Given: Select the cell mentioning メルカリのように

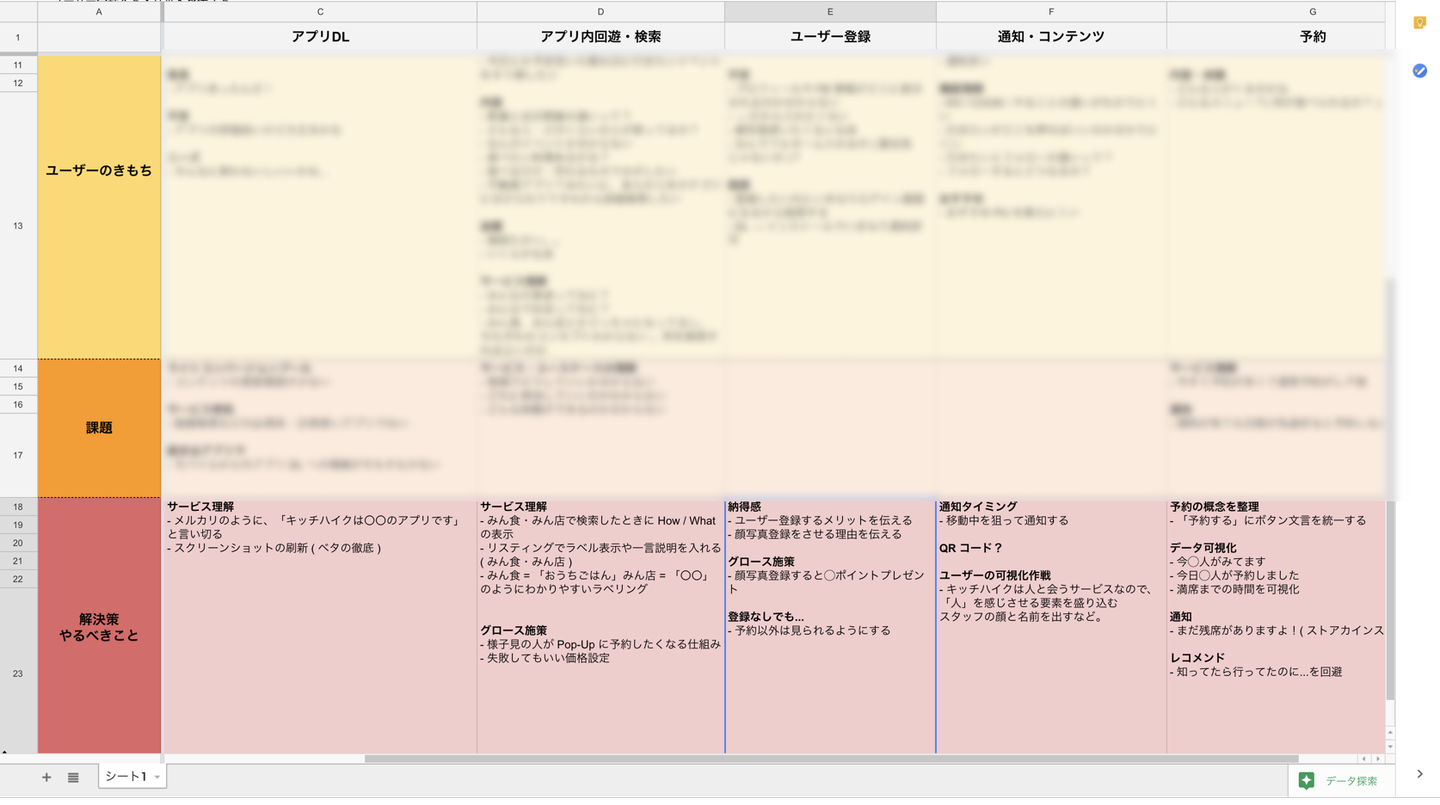Looking at the screenshot, I should [319, 626].
